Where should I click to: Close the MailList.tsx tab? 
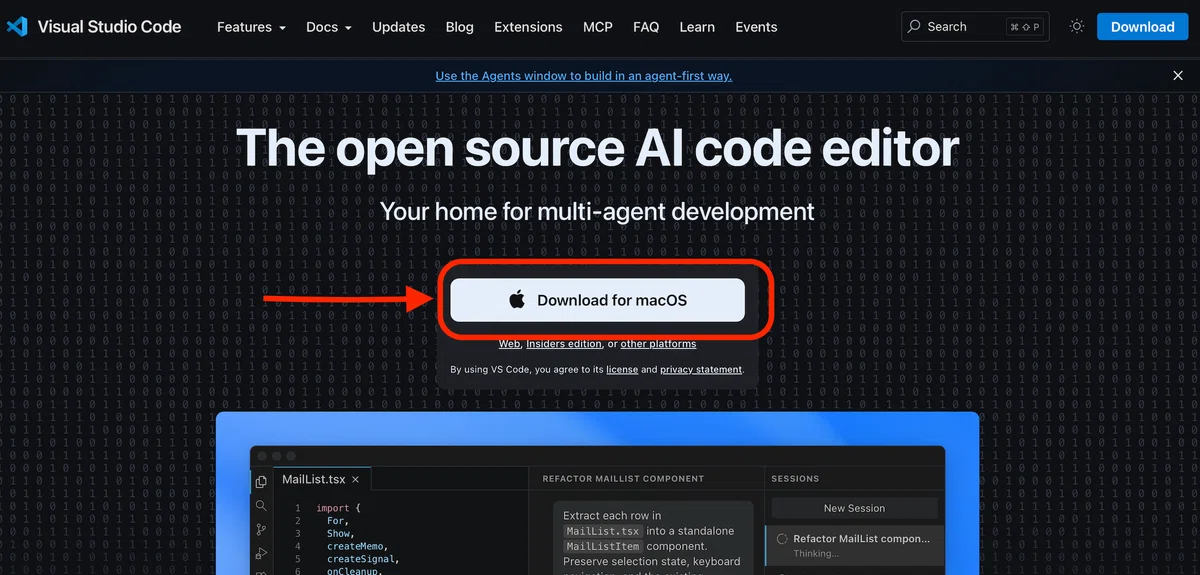356,480
